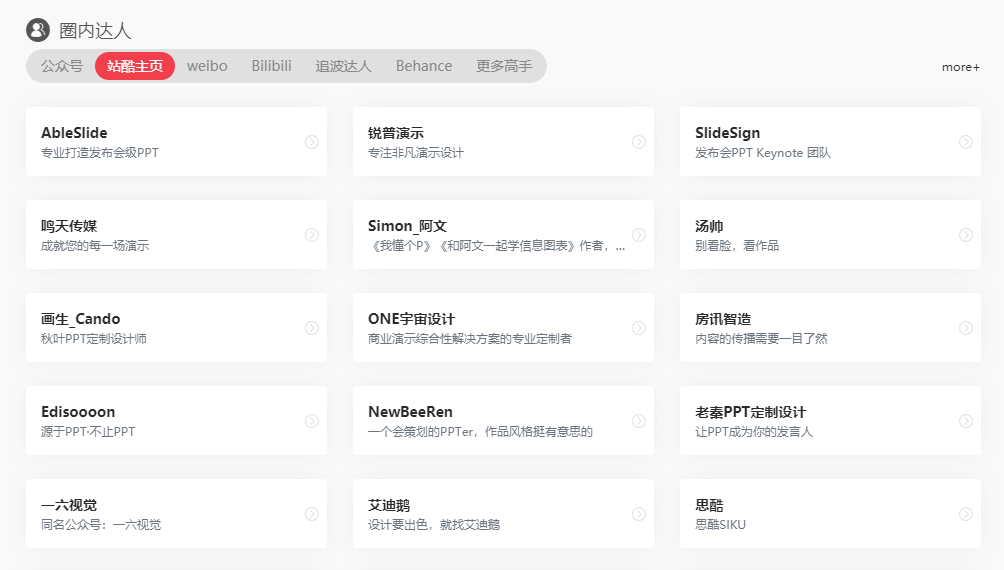This screenshot has height=570, width=1004.
Task: Select the 站酷主页 tab
Action: click(135, 66)
